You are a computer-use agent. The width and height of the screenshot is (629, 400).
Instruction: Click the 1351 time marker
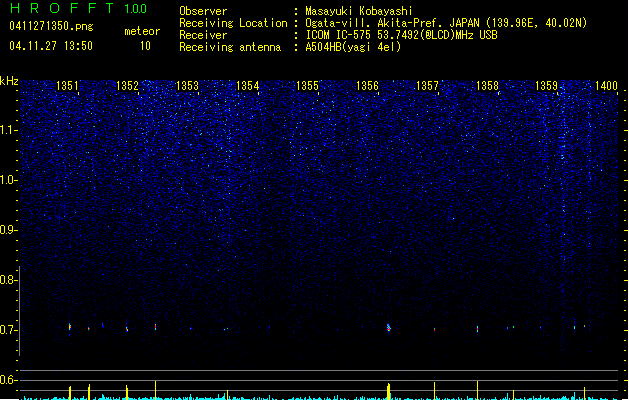click(67, 86)
